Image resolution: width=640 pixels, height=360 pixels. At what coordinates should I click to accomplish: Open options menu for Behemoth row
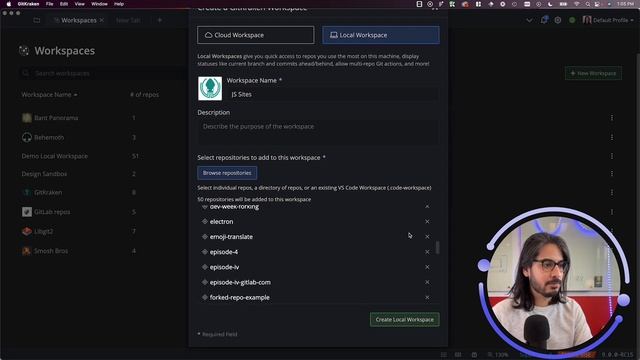[612, 138]
